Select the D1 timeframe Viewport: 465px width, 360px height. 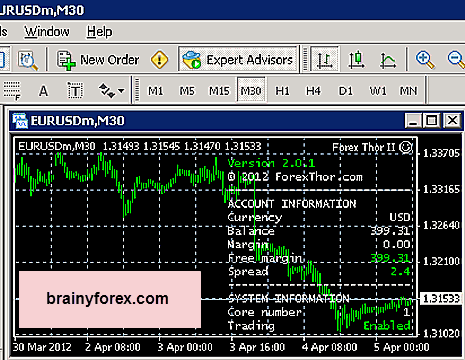345,91
